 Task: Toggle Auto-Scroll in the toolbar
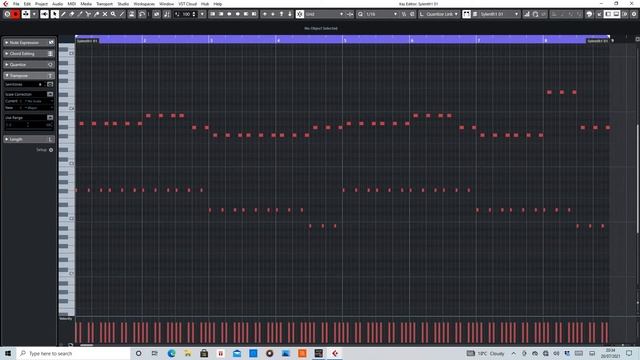click(x=26, y=14)
